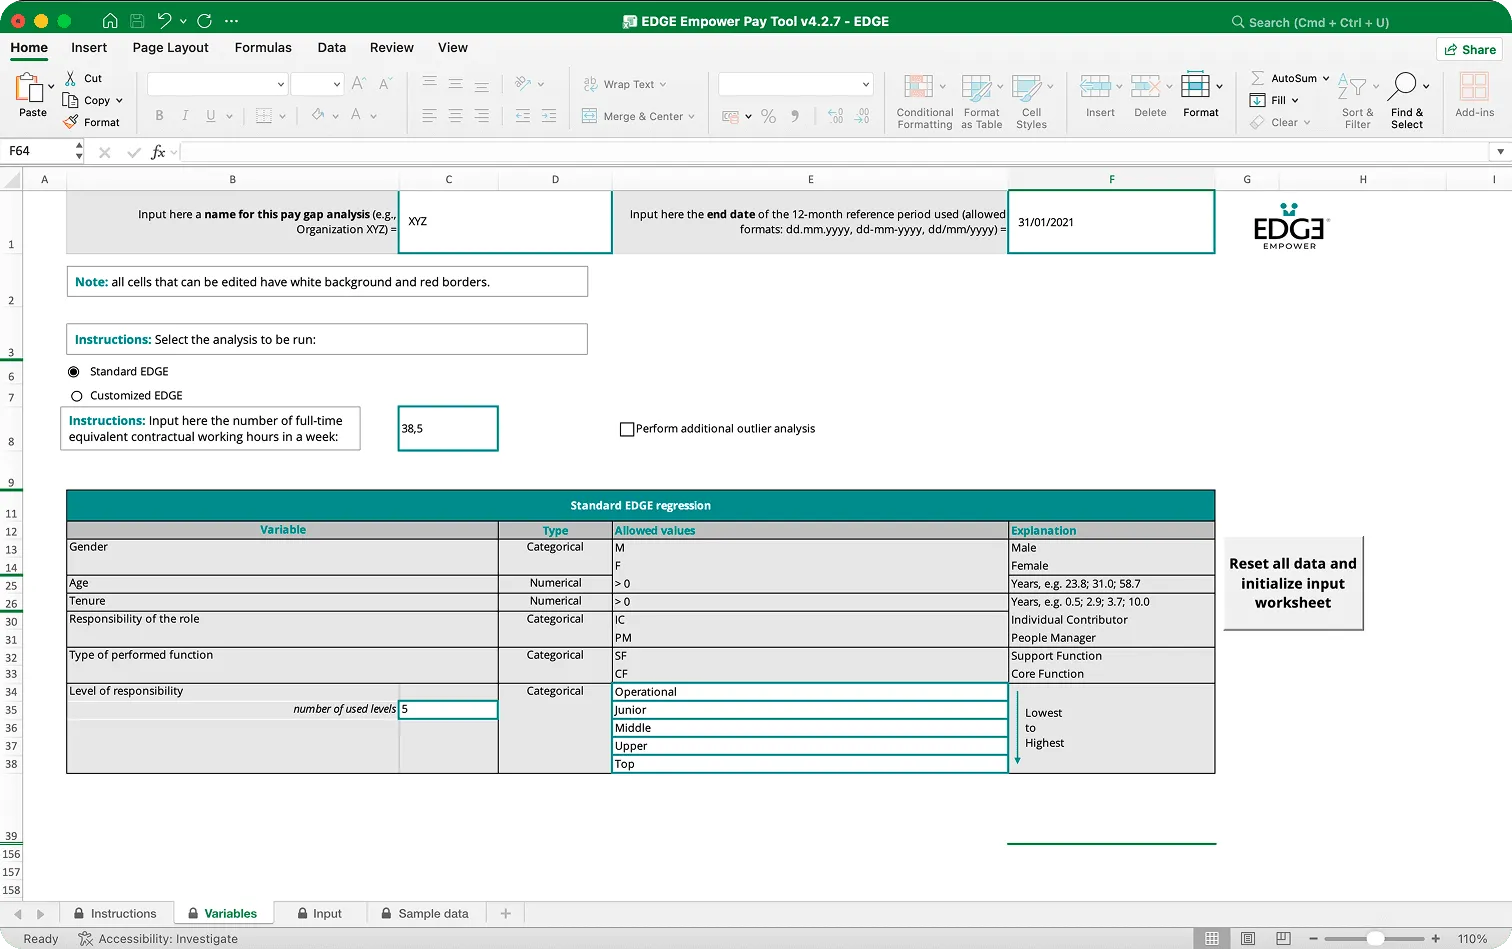Image resolution: width=1512 pixels, height=949 pixels.
Task: Apply Italic formatting
Action: (185, 116)
